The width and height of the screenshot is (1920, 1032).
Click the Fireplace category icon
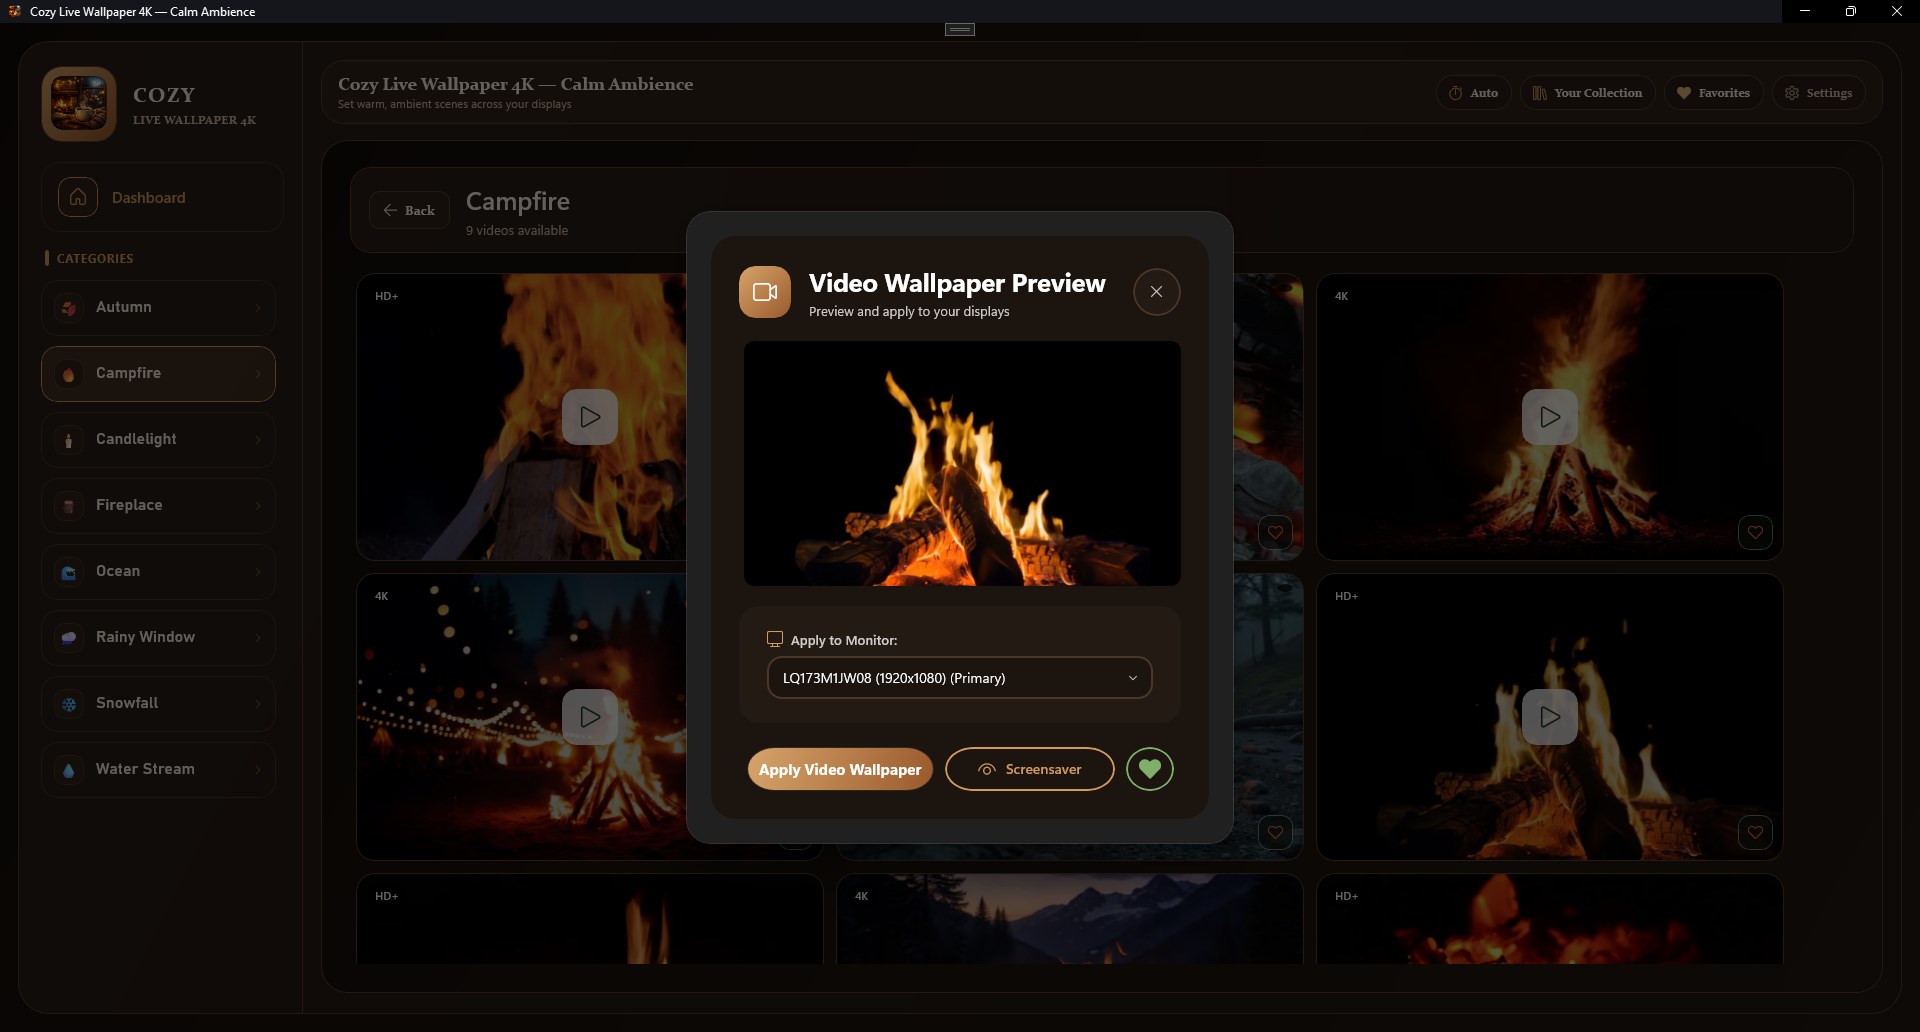(x=69, y=506)
